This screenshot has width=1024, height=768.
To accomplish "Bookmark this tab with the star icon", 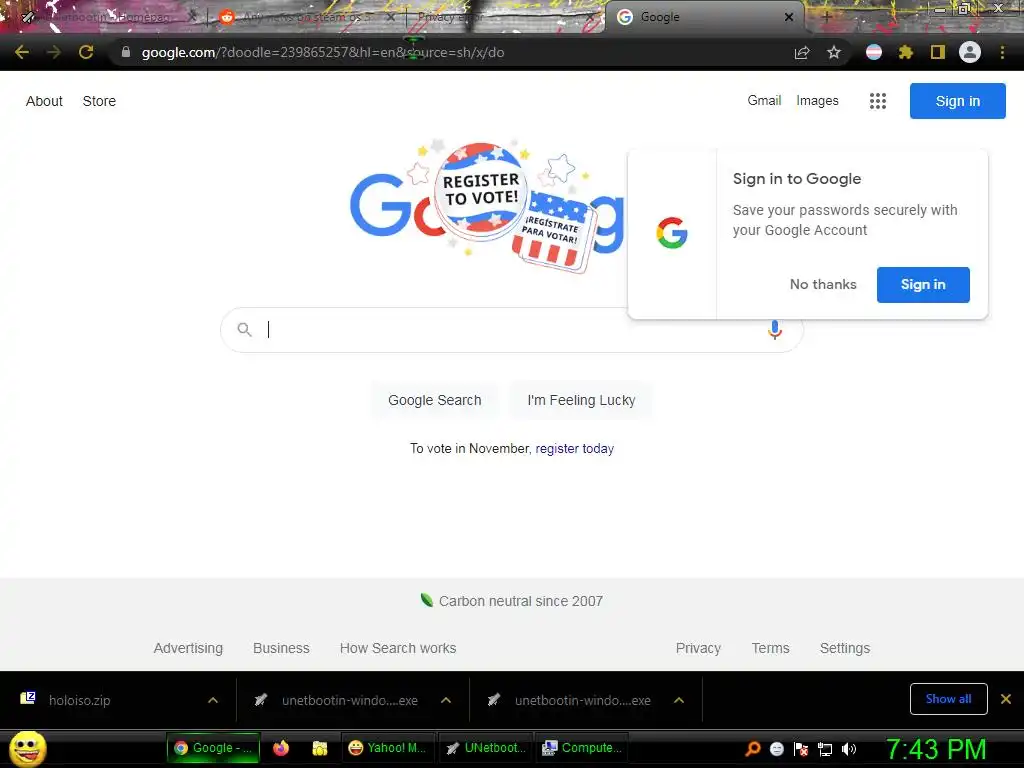I will tap(834, 52).
